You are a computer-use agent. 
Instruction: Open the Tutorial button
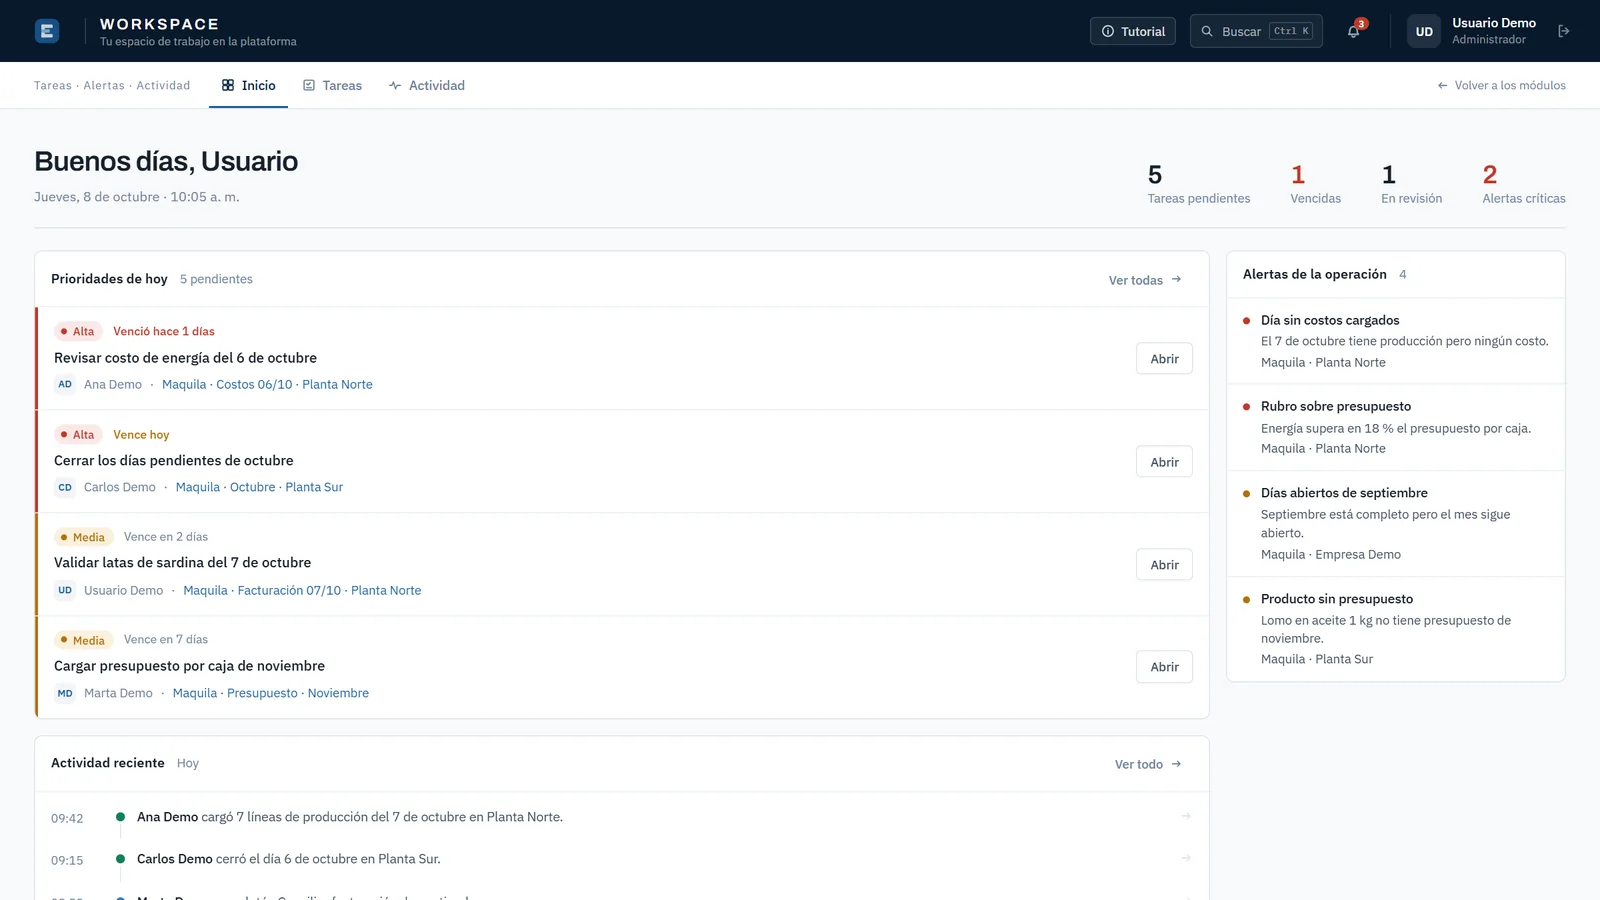pyautogui.click(x=1133, y=31)
